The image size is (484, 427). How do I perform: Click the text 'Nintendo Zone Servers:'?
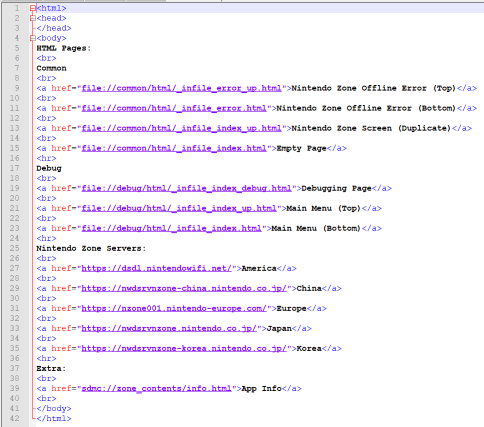click(x=91, y=248)
